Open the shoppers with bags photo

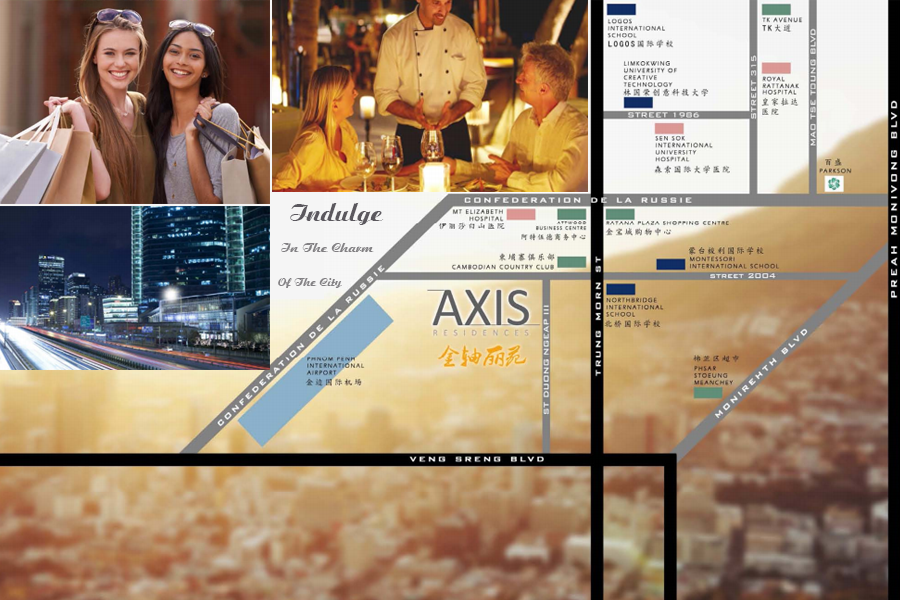135,100
